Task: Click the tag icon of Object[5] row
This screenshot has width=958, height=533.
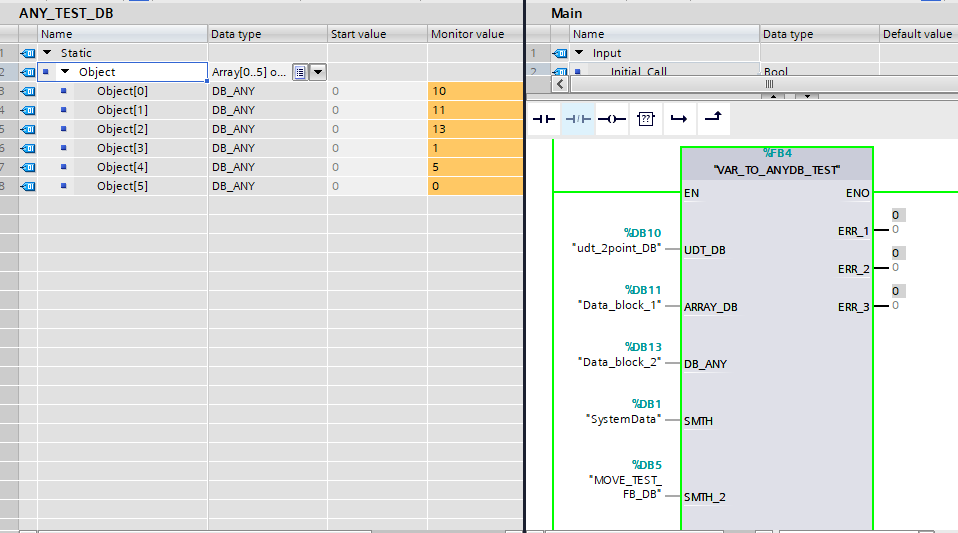Action: [x=28, y=186]
